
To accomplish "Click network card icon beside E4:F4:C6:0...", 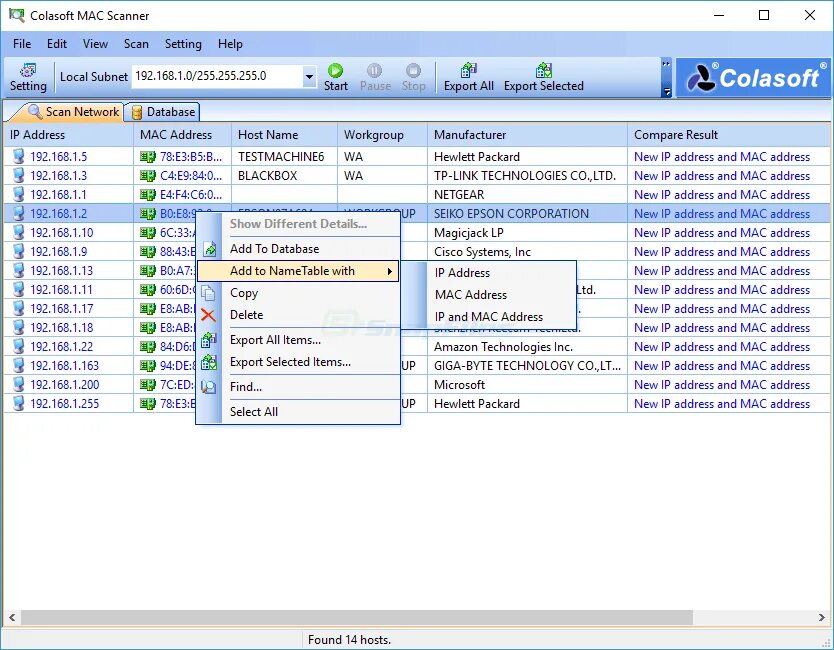I will (x=148, y=195).
